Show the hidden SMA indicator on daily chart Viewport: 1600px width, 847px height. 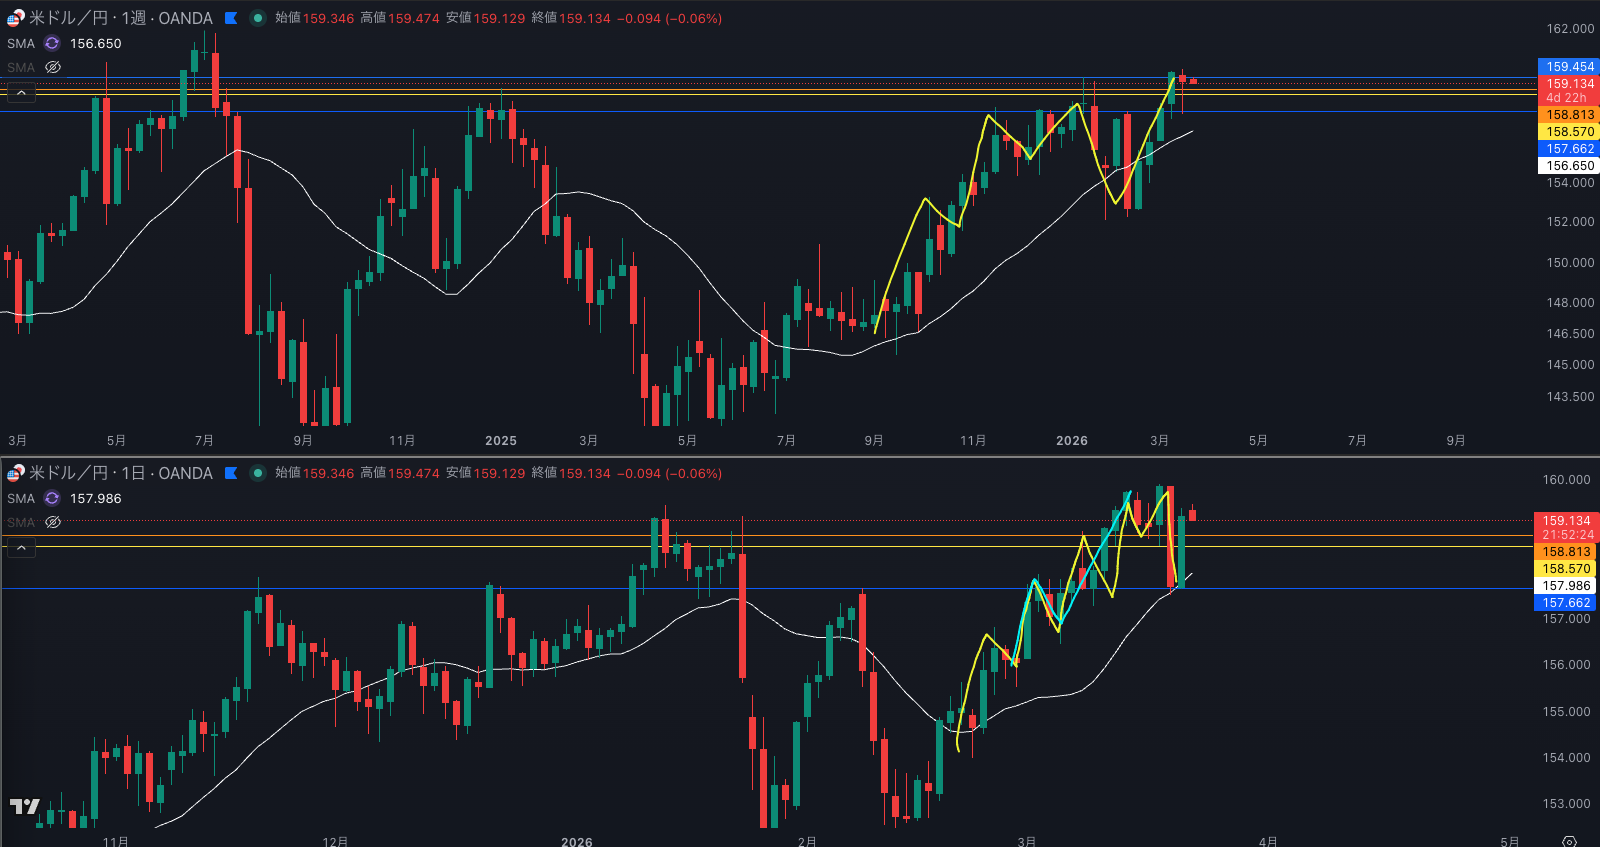(x=53, y=522)
